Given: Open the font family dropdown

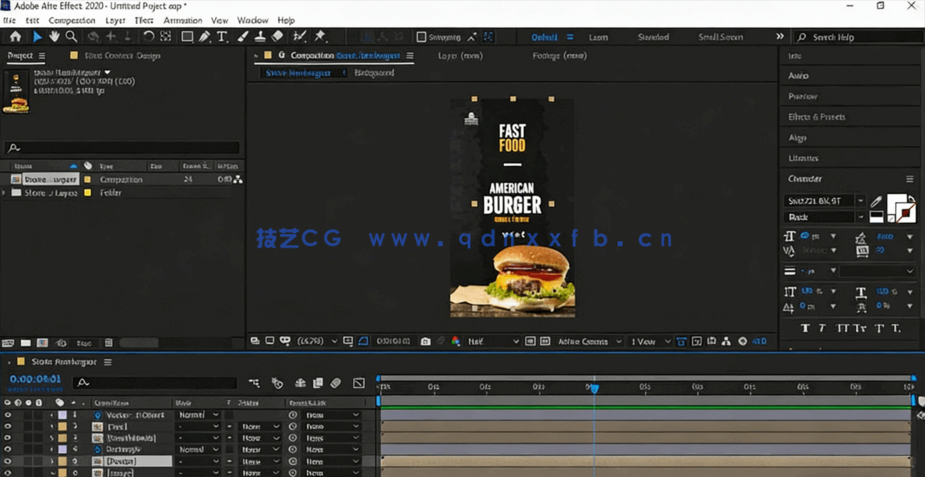Looking at the screenshot, I should tap(861, 201).
